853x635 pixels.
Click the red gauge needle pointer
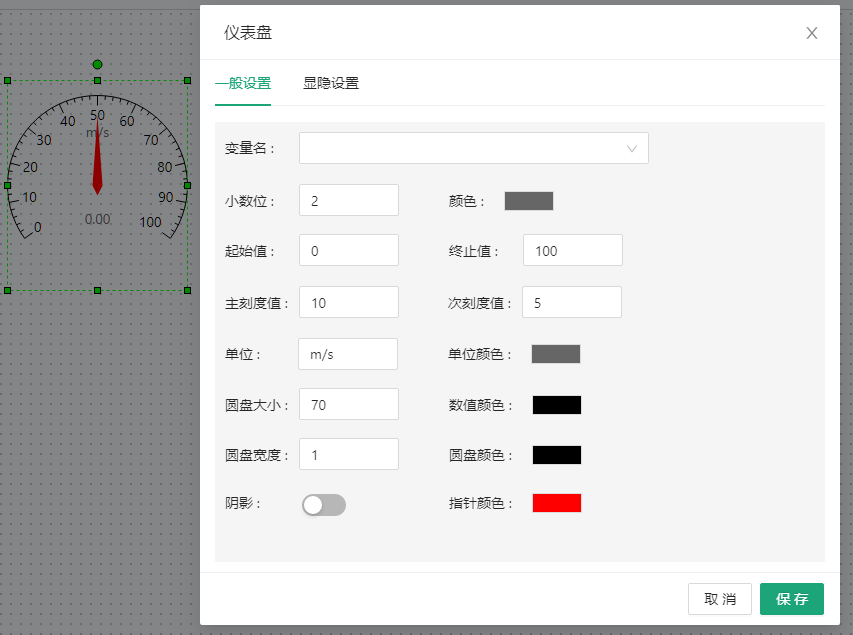pyautogui.click(x=97, y=158)
